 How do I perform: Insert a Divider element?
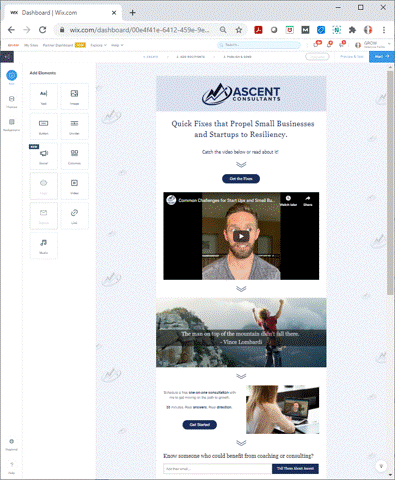point(74,126)
